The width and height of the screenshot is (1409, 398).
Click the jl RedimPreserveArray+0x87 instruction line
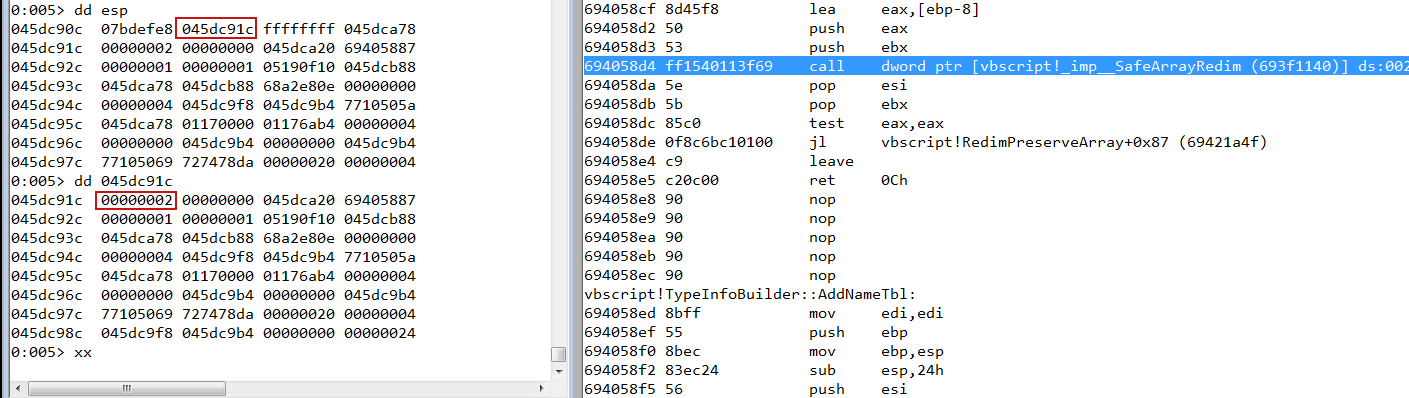click(x=925, y=142)
